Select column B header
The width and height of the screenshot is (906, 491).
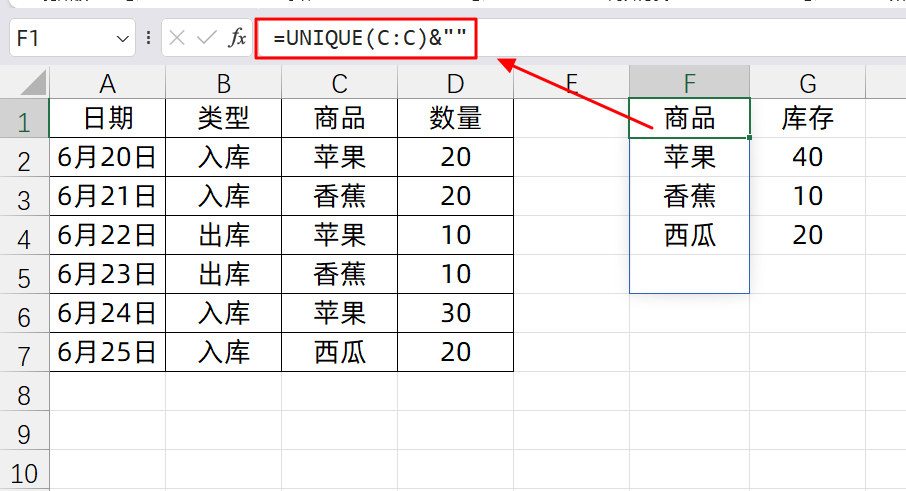coord(224,83)
